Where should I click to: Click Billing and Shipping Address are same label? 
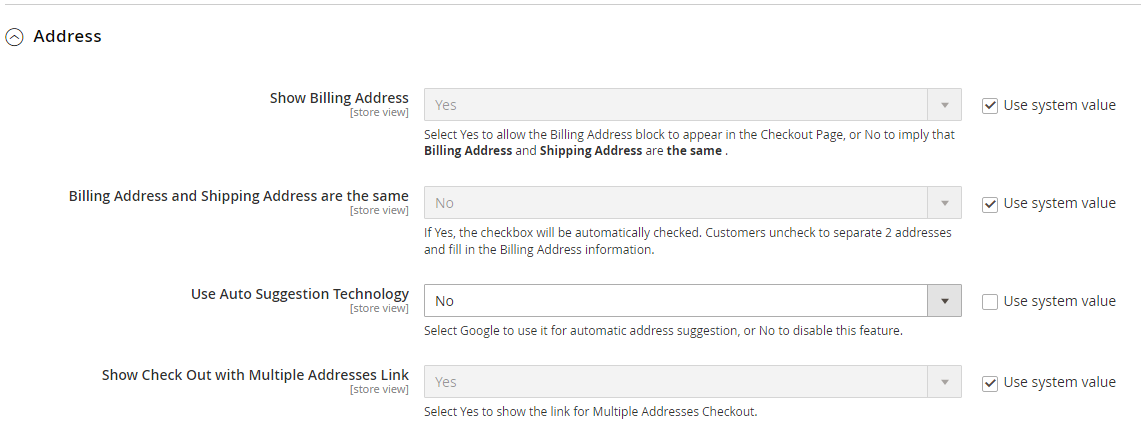238,196
